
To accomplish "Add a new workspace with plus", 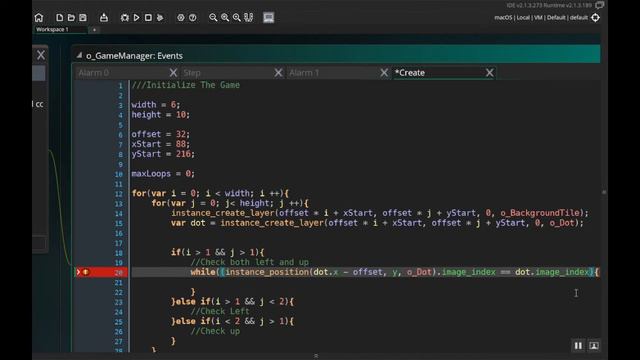I will 94,30.
